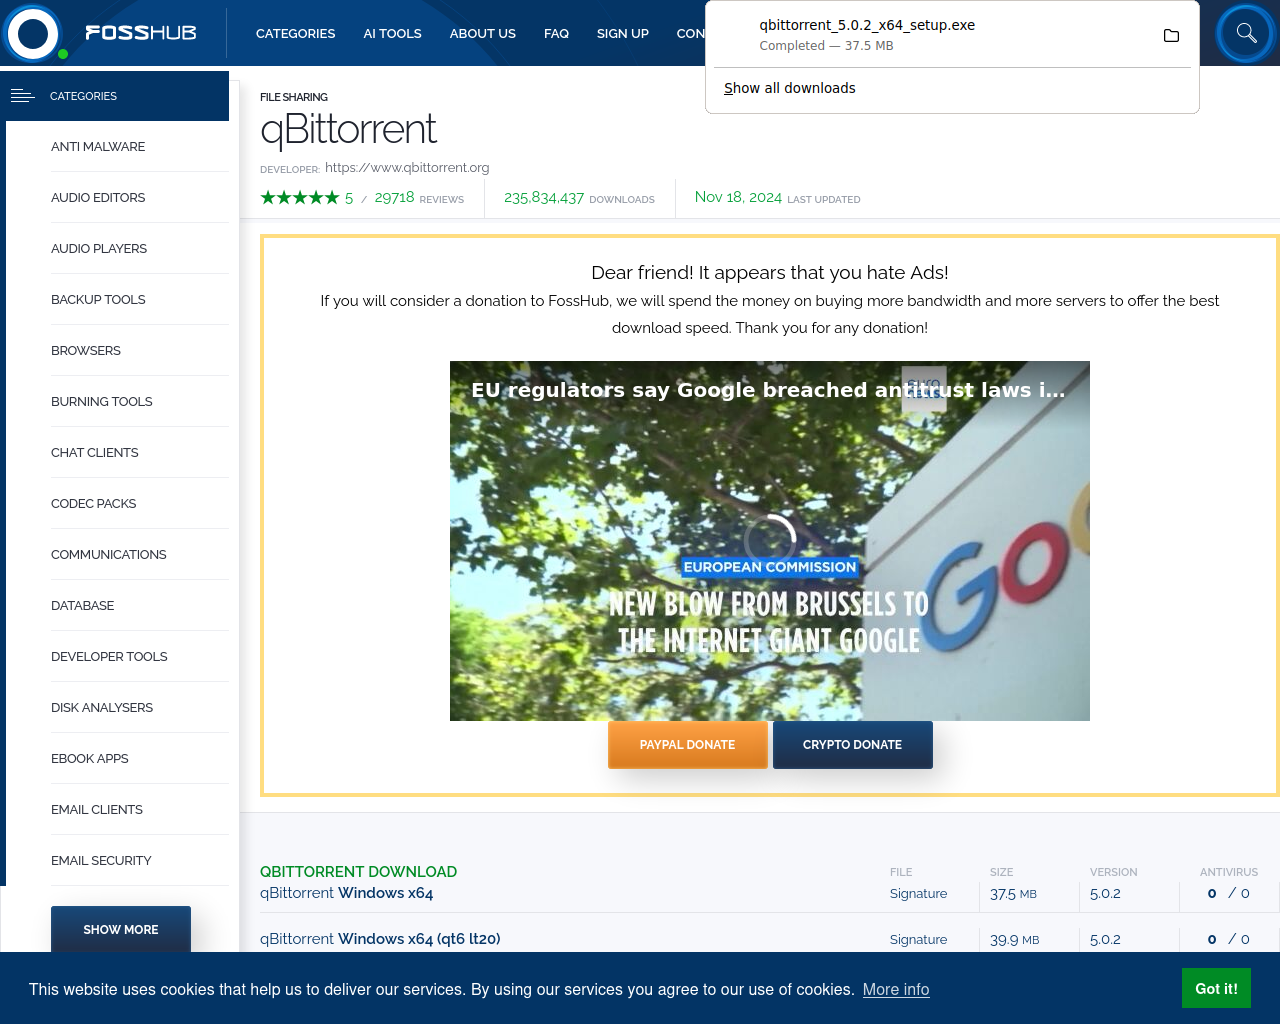Screen dimensions: 1280x1024
Task: Open AI TOOLS in top navigation
Action: tap(392, 33)
